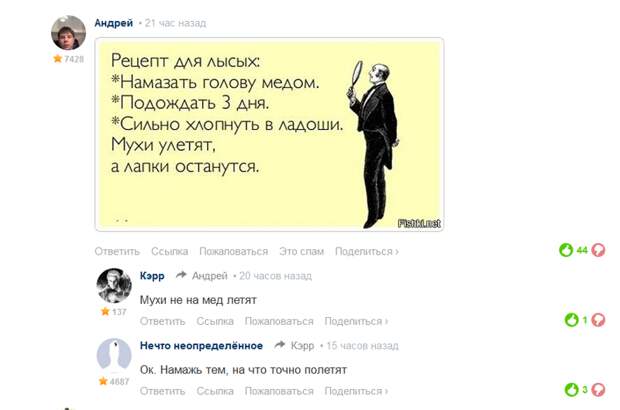620x410 pixels.
Task: Upvote Нечто неопределённое's comment
Action: coord(571,390)
